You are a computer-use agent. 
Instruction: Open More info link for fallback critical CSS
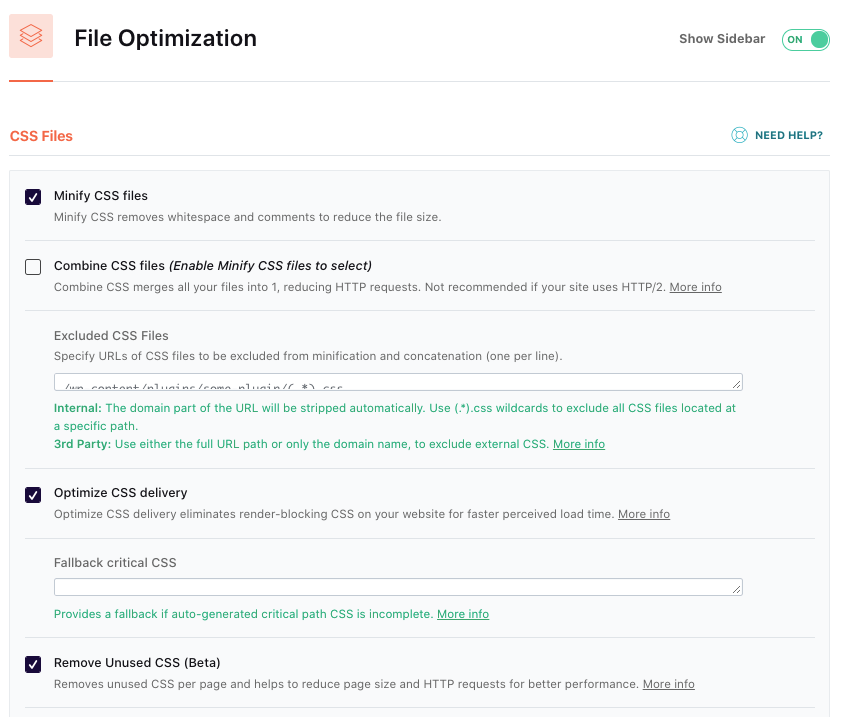(x=463, y=614)
